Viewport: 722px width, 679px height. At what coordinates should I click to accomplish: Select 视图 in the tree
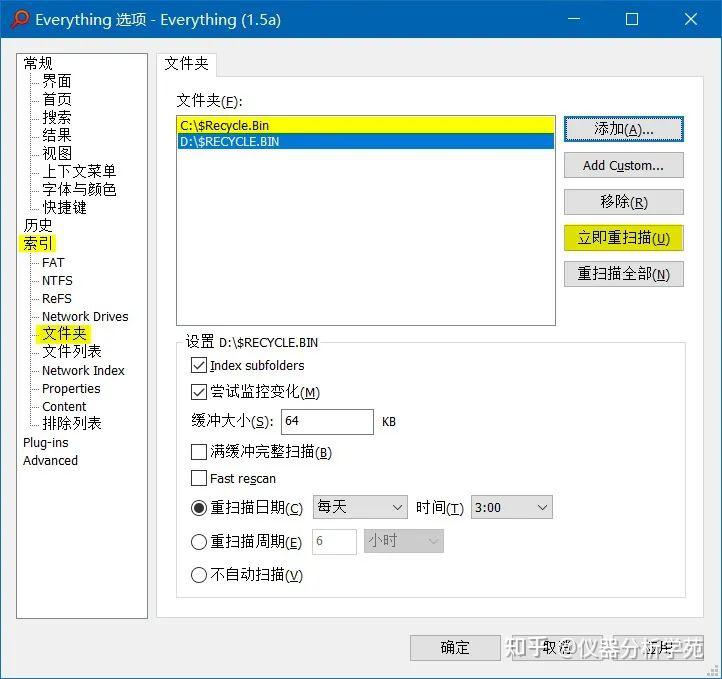click(x=57, y=153)
